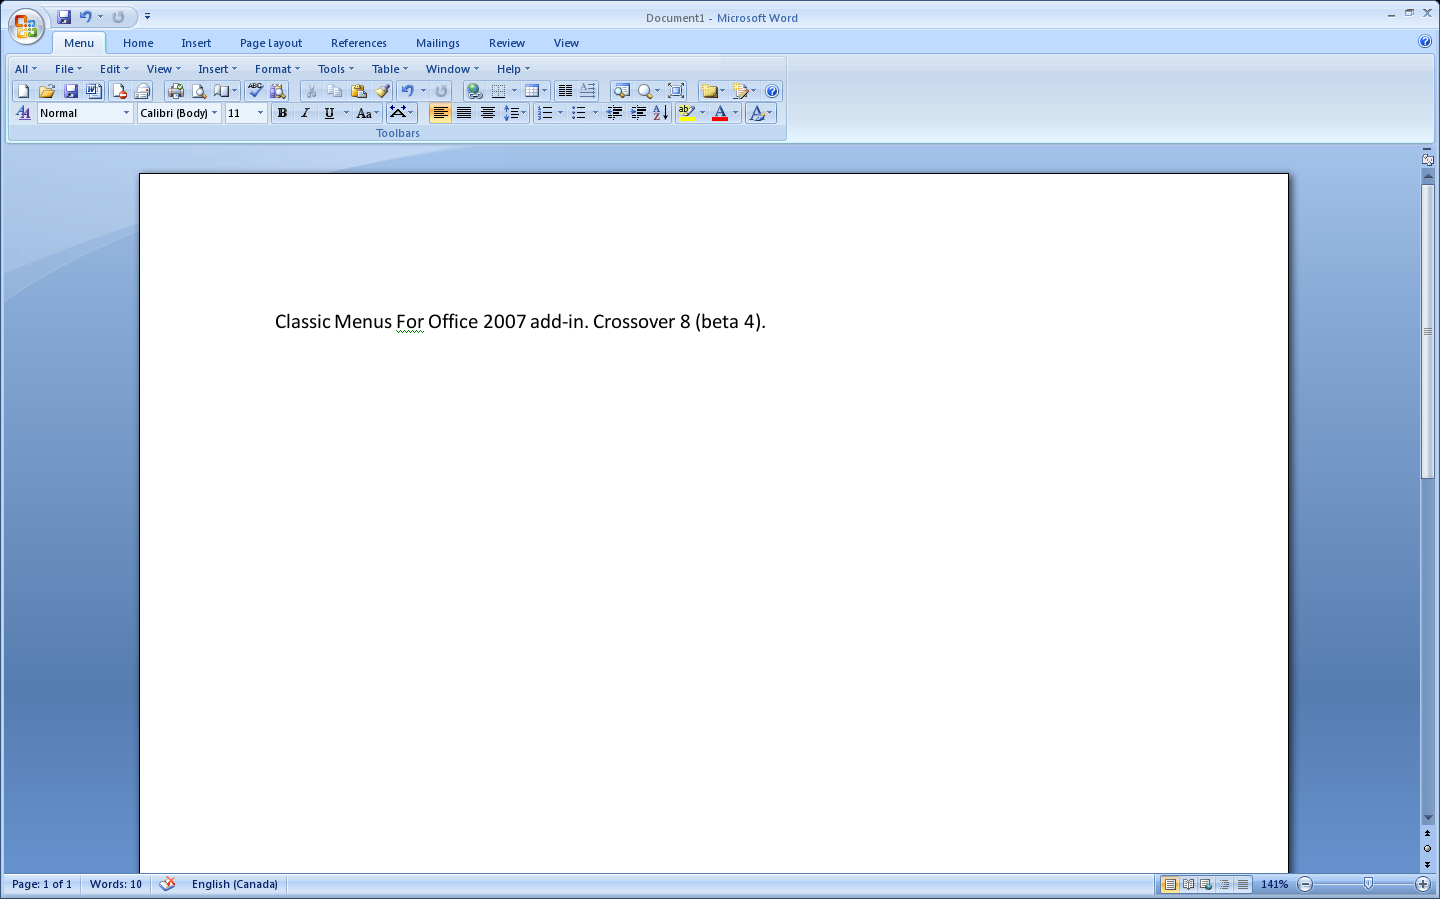Screen dimensions: 1440x899
Task: Switch to Draft view in status bar
Action: pyautogui.click(x=1242, y=884)
